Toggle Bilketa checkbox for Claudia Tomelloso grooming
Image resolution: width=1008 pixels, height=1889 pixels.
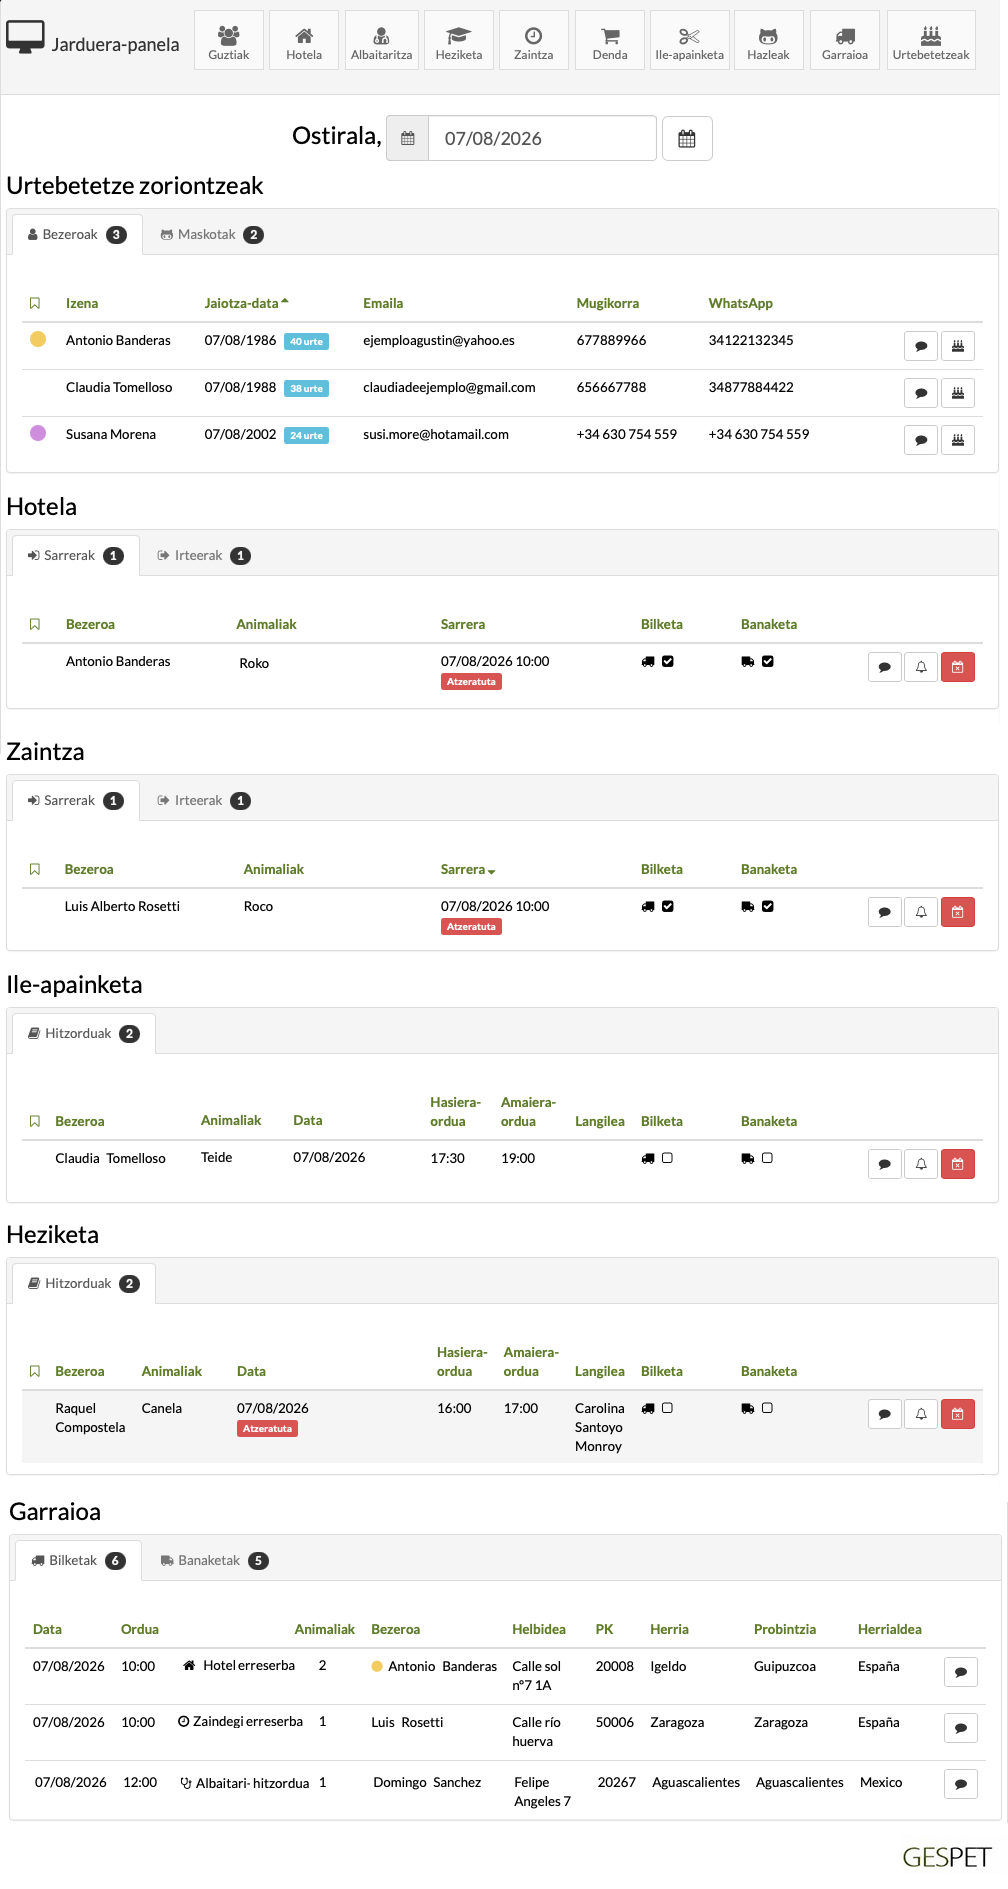667,1158
